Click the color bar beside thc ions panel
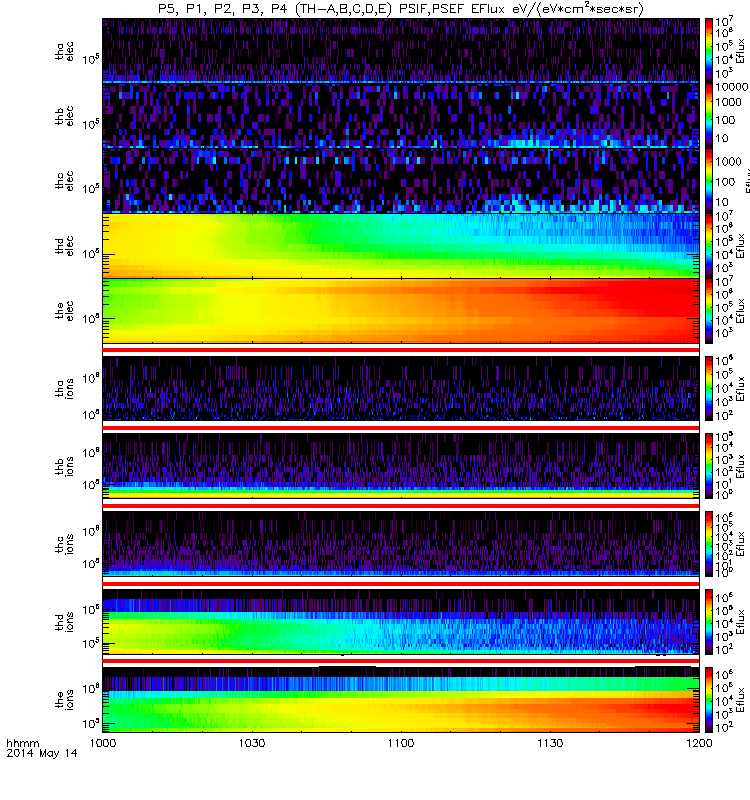750x800 pixels. tap(709, 544)
